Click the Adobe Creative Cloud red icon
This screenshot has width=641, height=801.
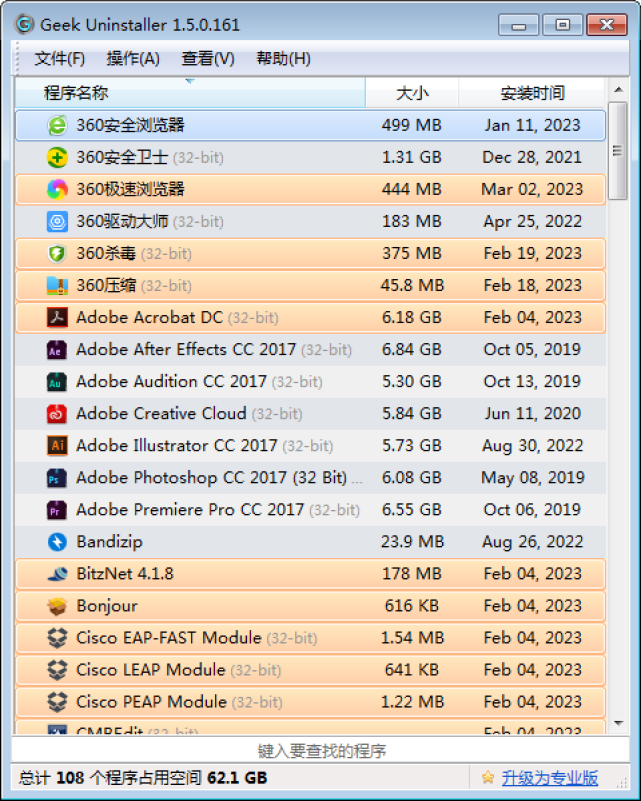pyautogui.click(x=57, y=414)
